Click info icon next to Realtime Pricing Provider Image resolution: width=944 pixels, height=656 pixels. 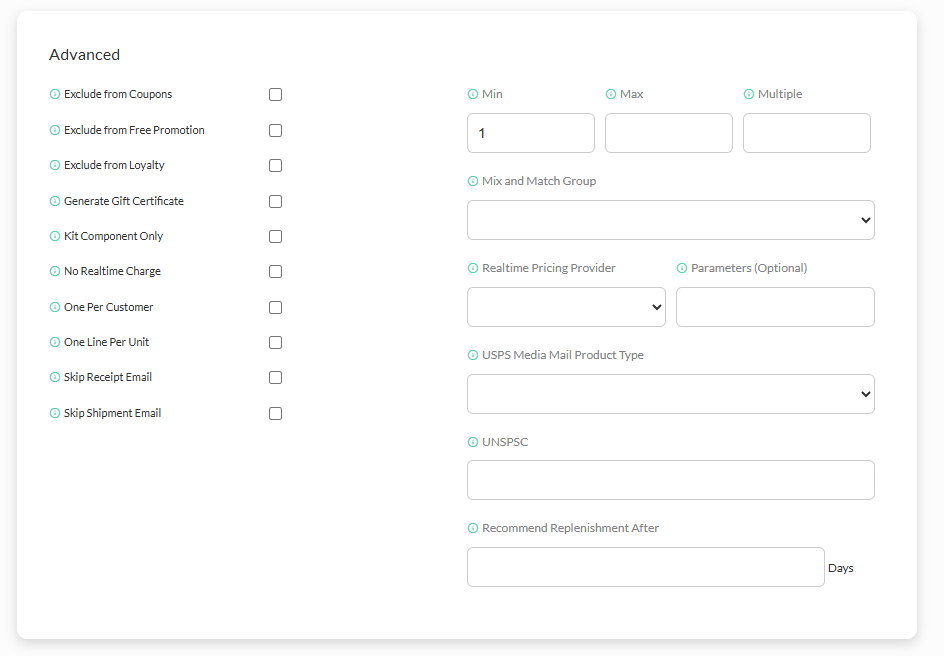click(473, 268)
